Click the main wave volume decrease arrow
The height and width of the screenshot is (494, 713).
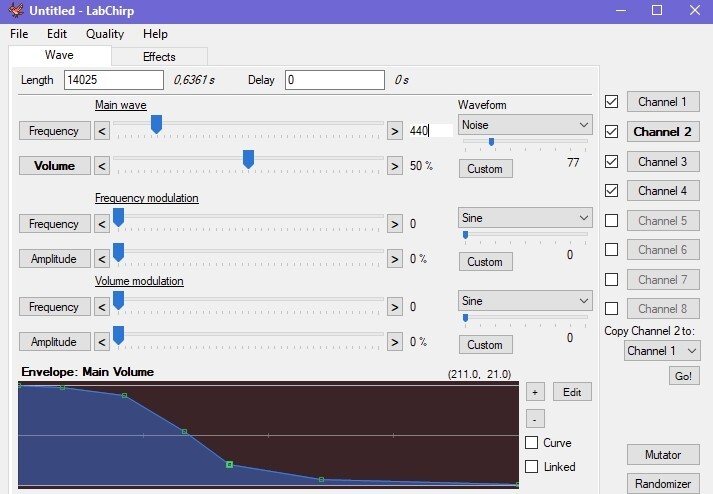(x=102, y=166)
